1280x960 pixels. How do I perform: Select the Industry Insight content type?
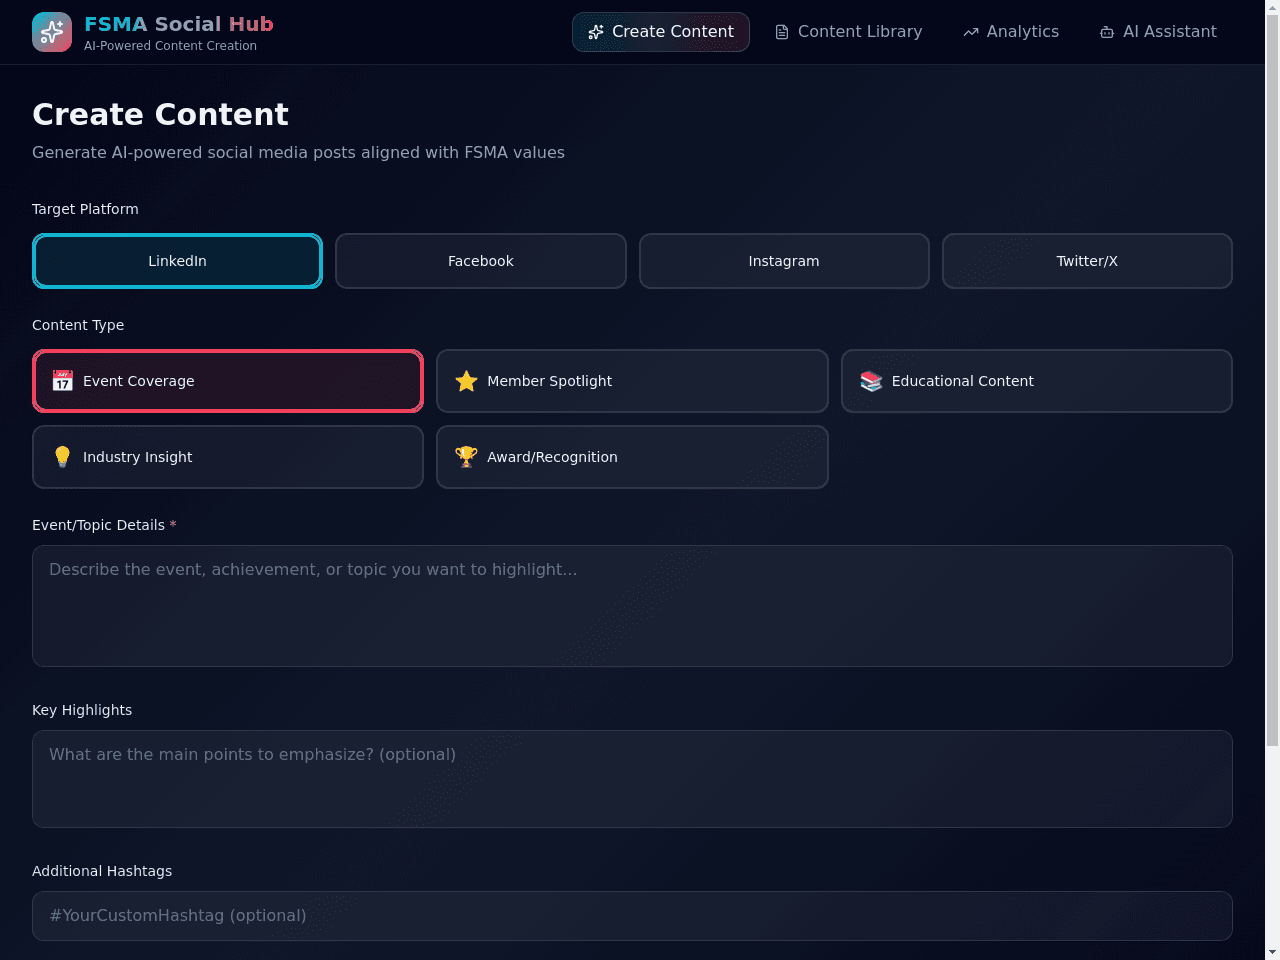click(228, 457)
